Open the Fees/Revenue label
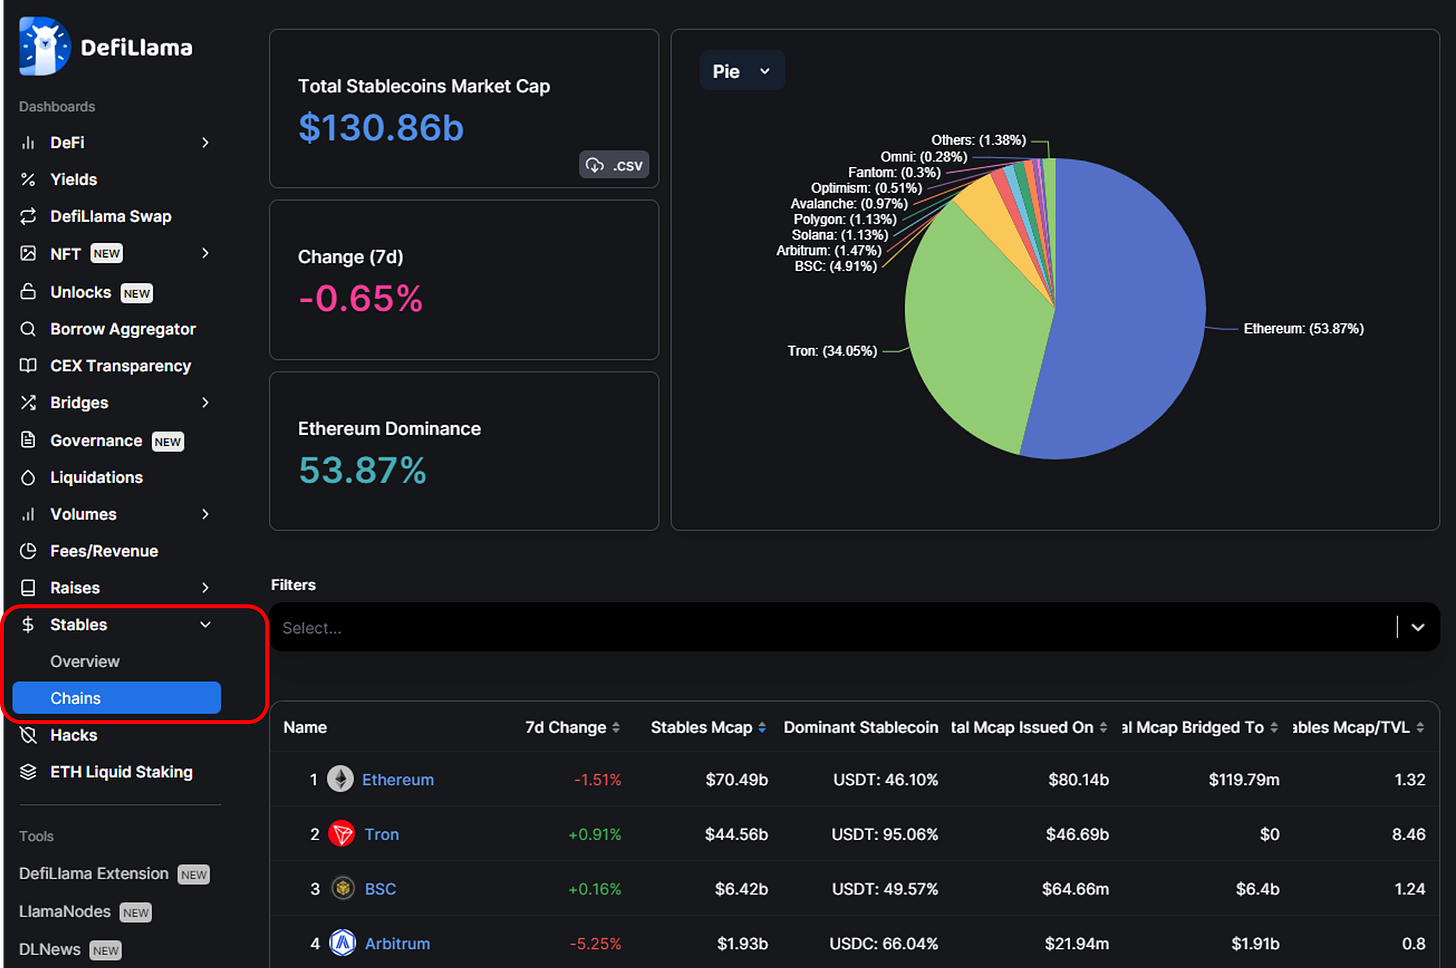The width and height of the screenshot is (1456, 968). [x=104, y=551]
